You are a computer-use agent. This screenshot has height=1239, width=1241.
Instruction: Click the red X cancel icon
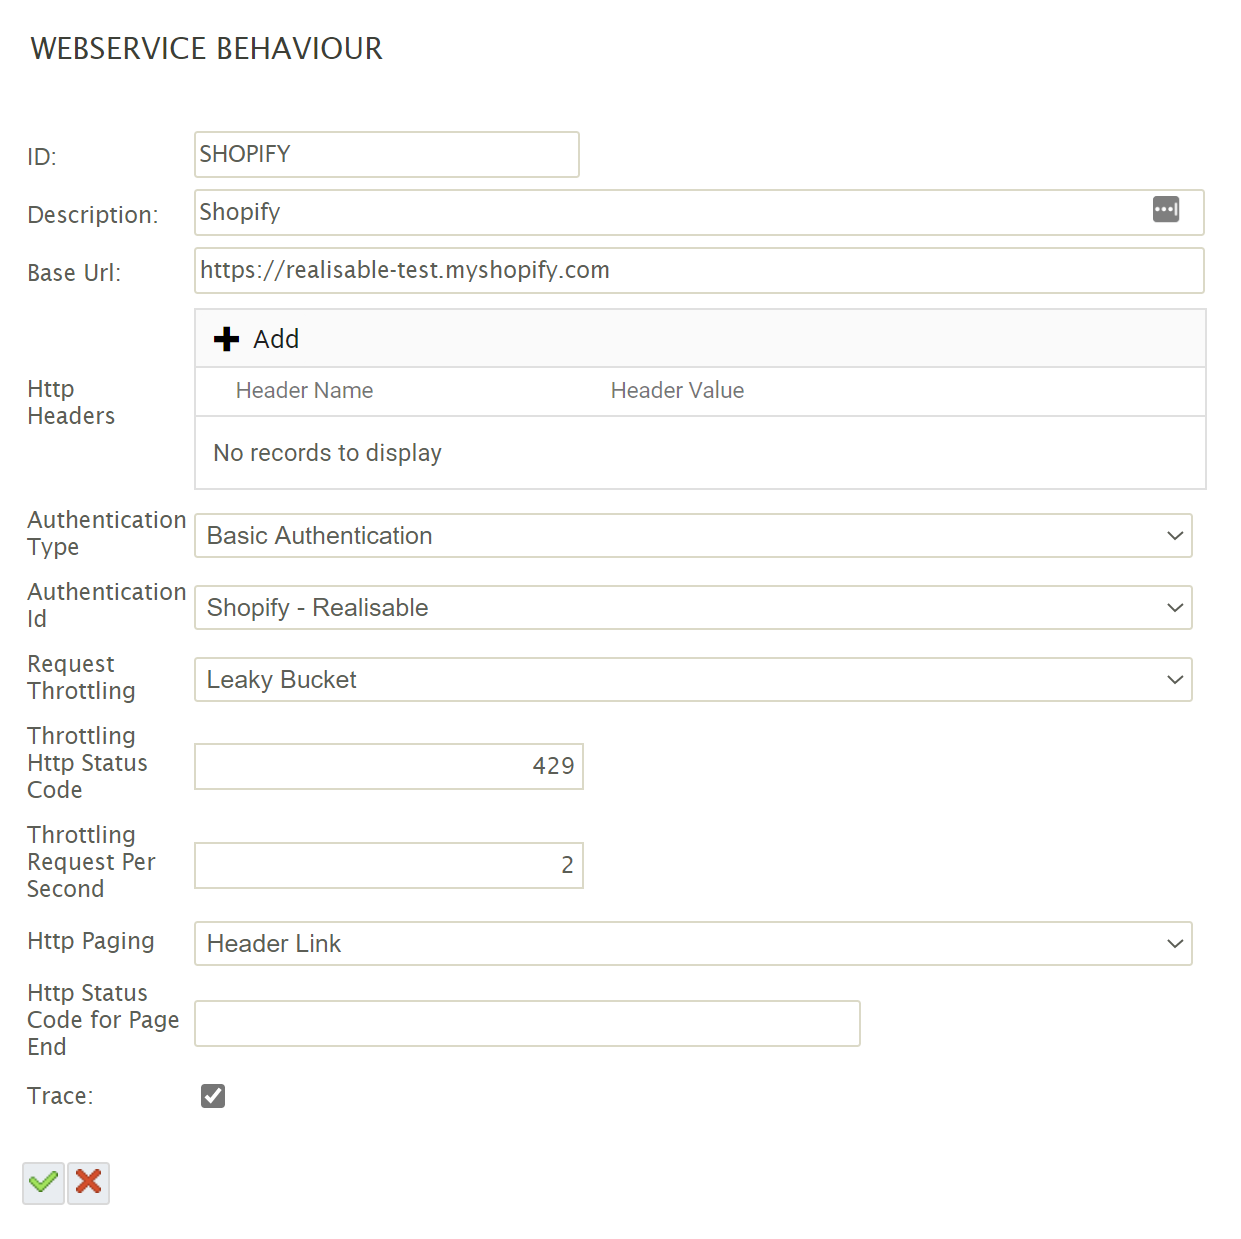89,1183
